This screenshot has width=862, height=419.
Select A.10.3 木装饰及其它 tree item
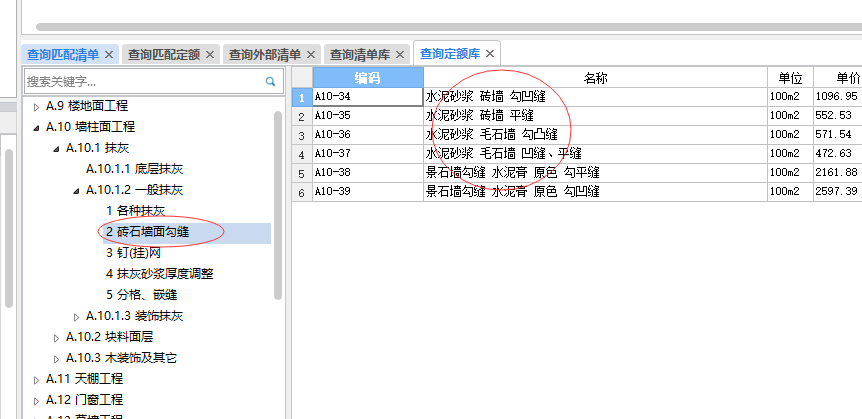pyautogui.click(x=121, y=359)
